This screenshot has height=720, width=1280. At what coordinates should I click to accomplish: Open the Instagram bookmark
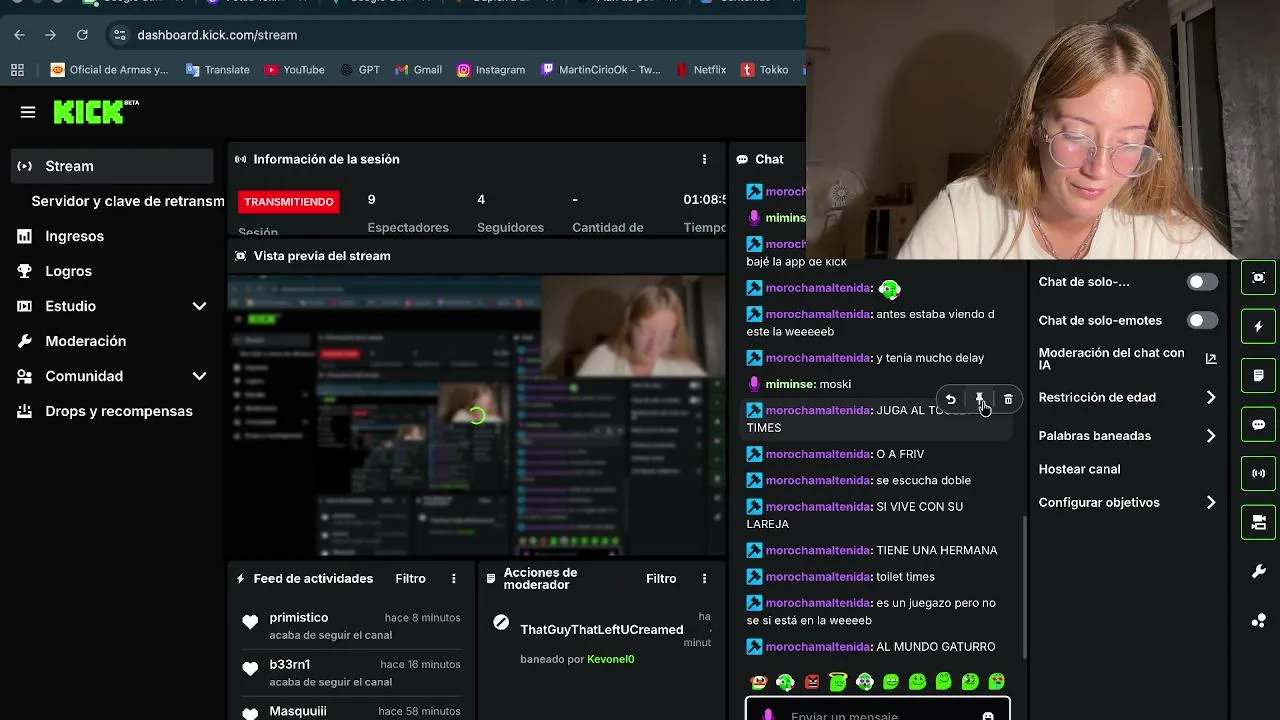pyautogui.click(x=490, y=70)
